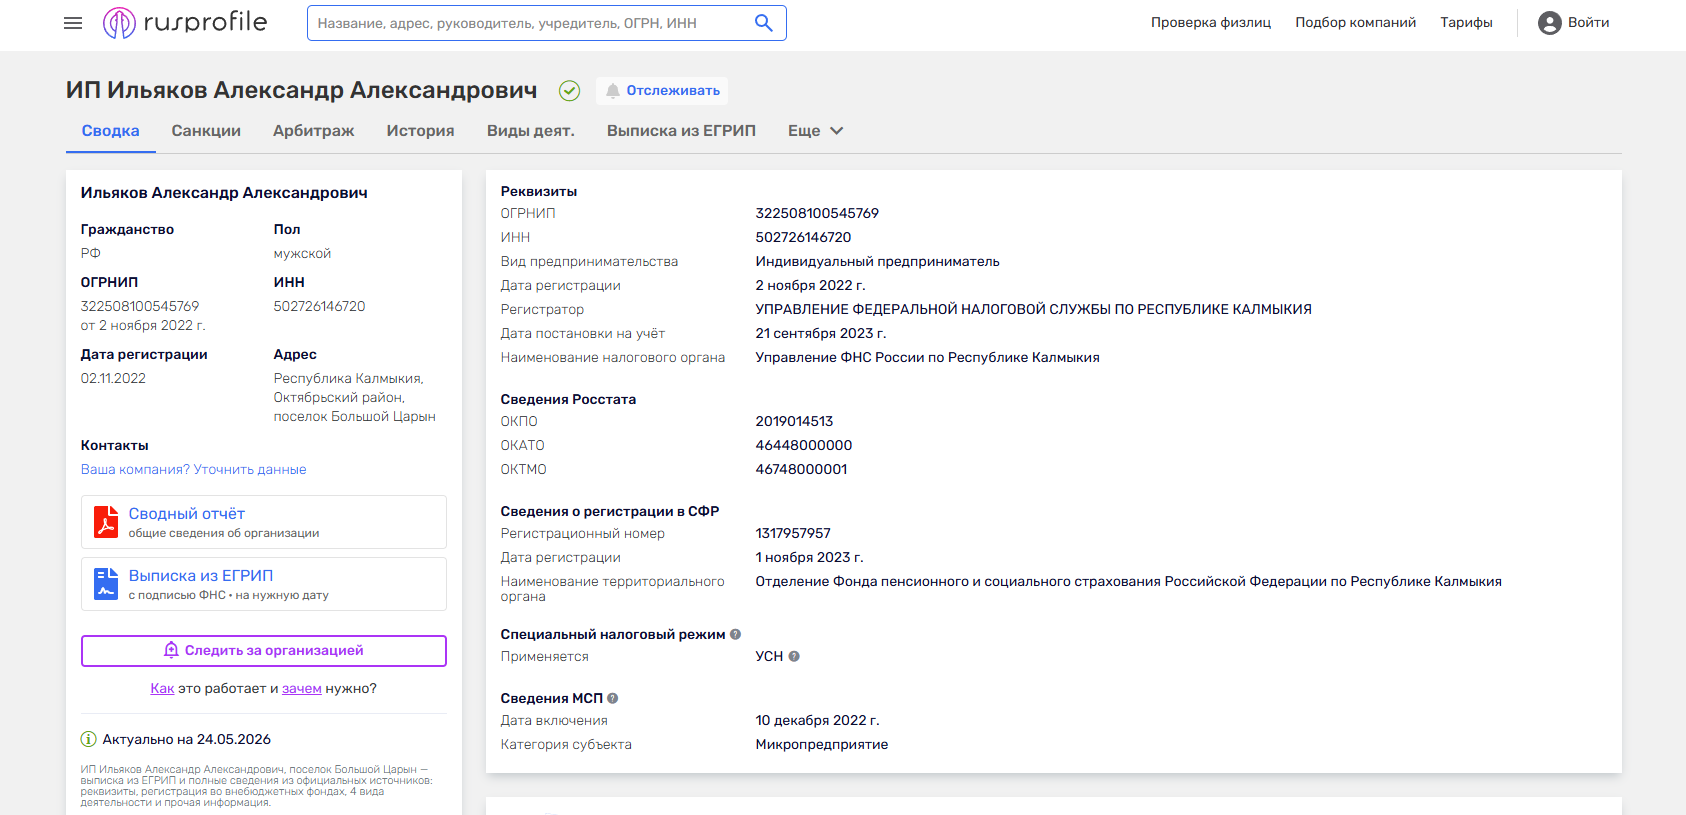Click the ОКАТО value 46448000000

[x=804, y=446]
